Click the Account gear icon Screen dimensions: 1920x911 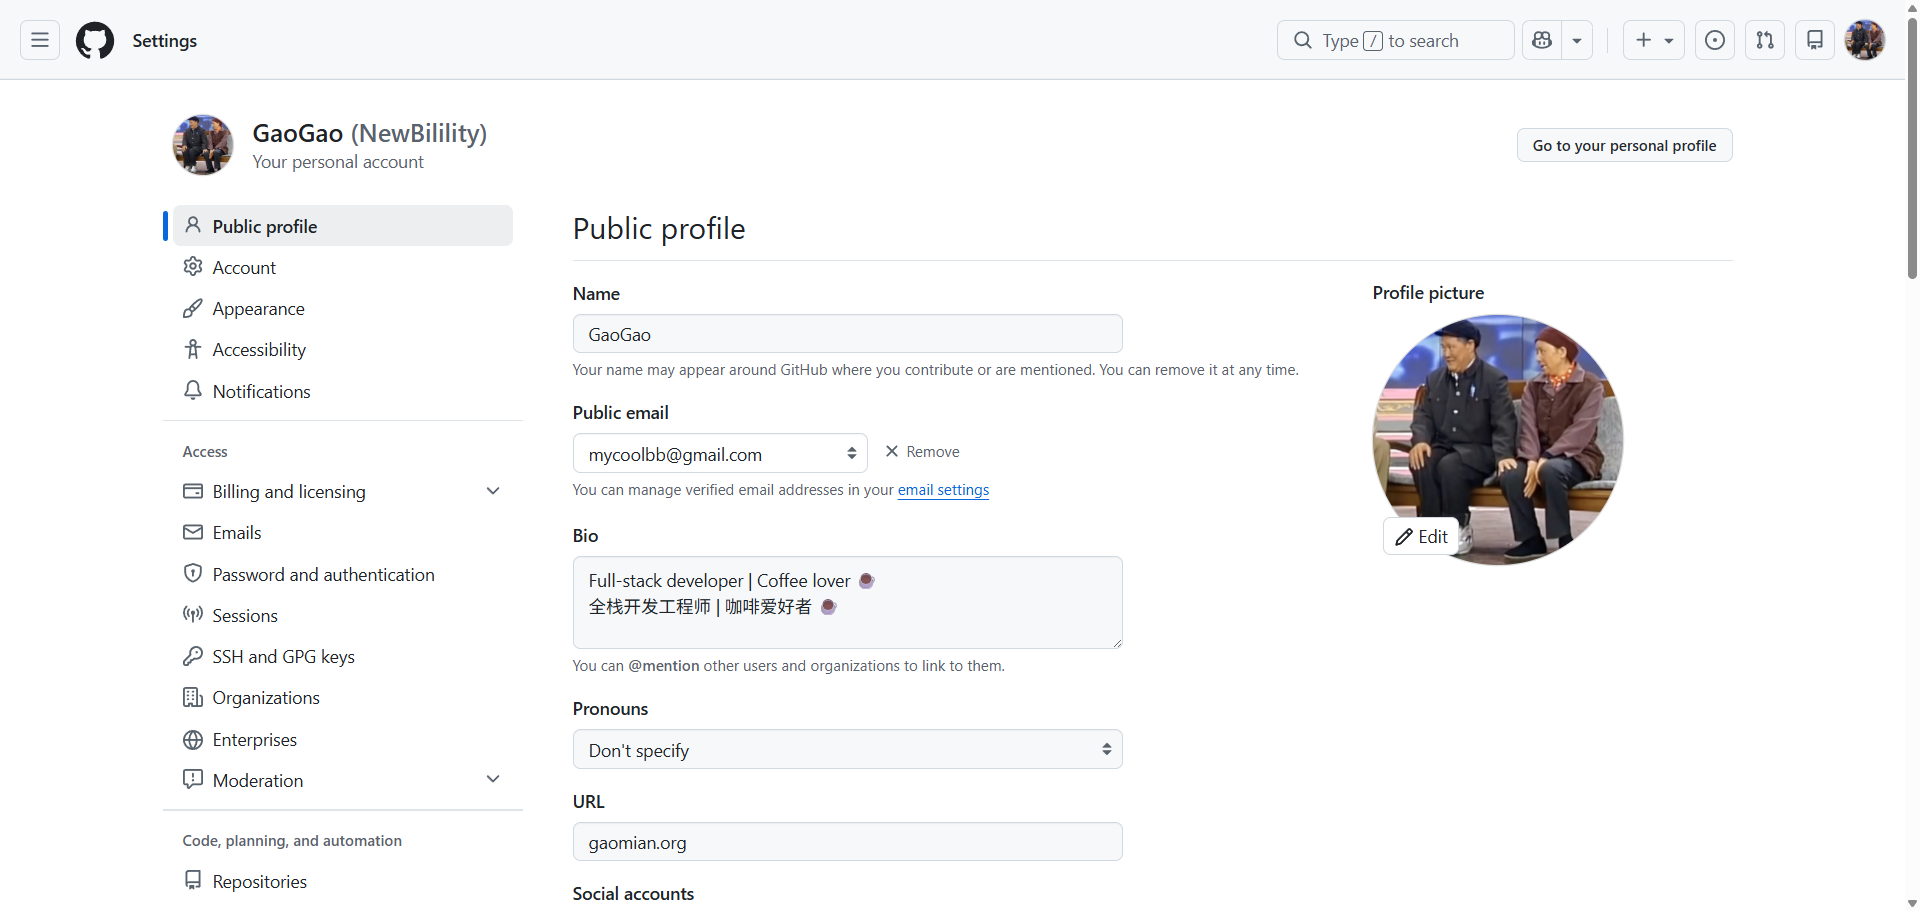coord(193,266)
